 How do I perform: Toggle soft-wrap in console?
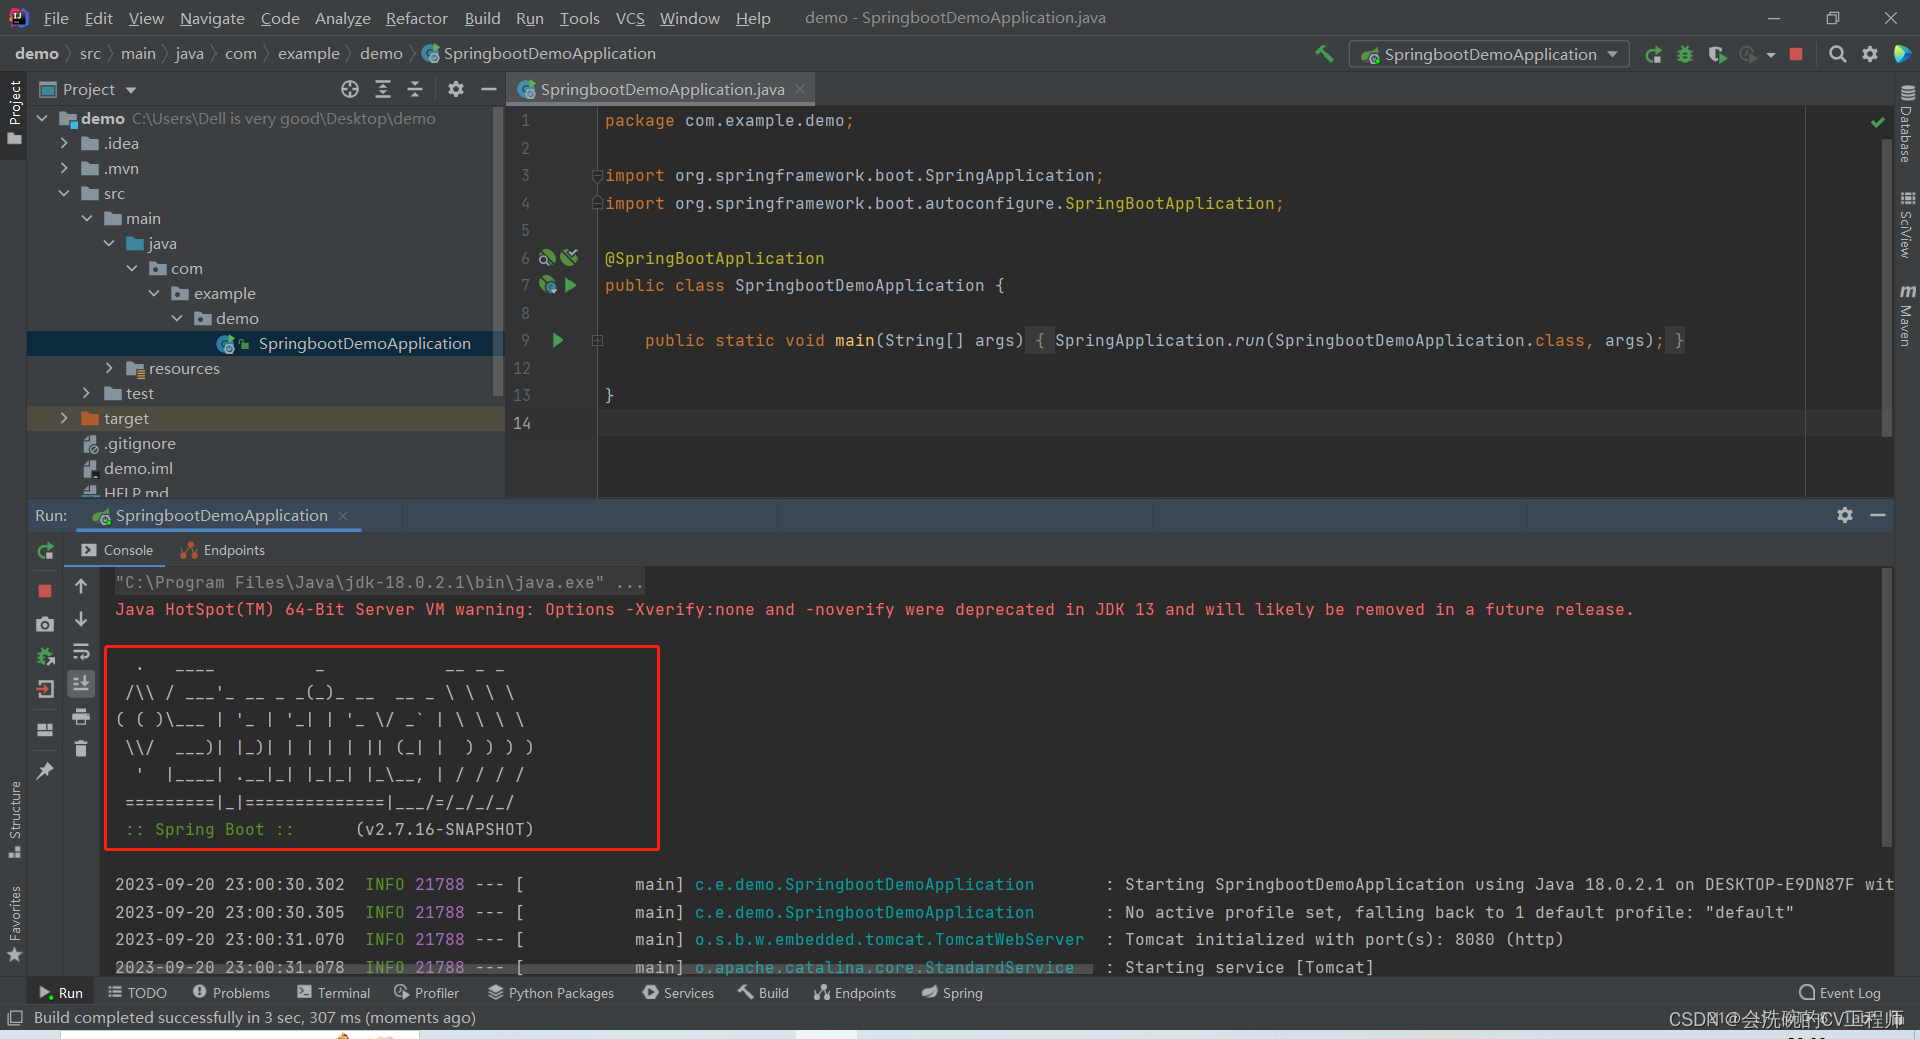(81, 652)
